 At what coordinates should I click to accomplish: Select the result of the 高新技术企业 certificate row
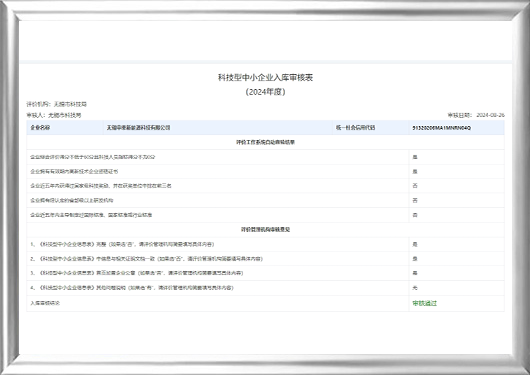pyautogui.click(x=415, y=171)
